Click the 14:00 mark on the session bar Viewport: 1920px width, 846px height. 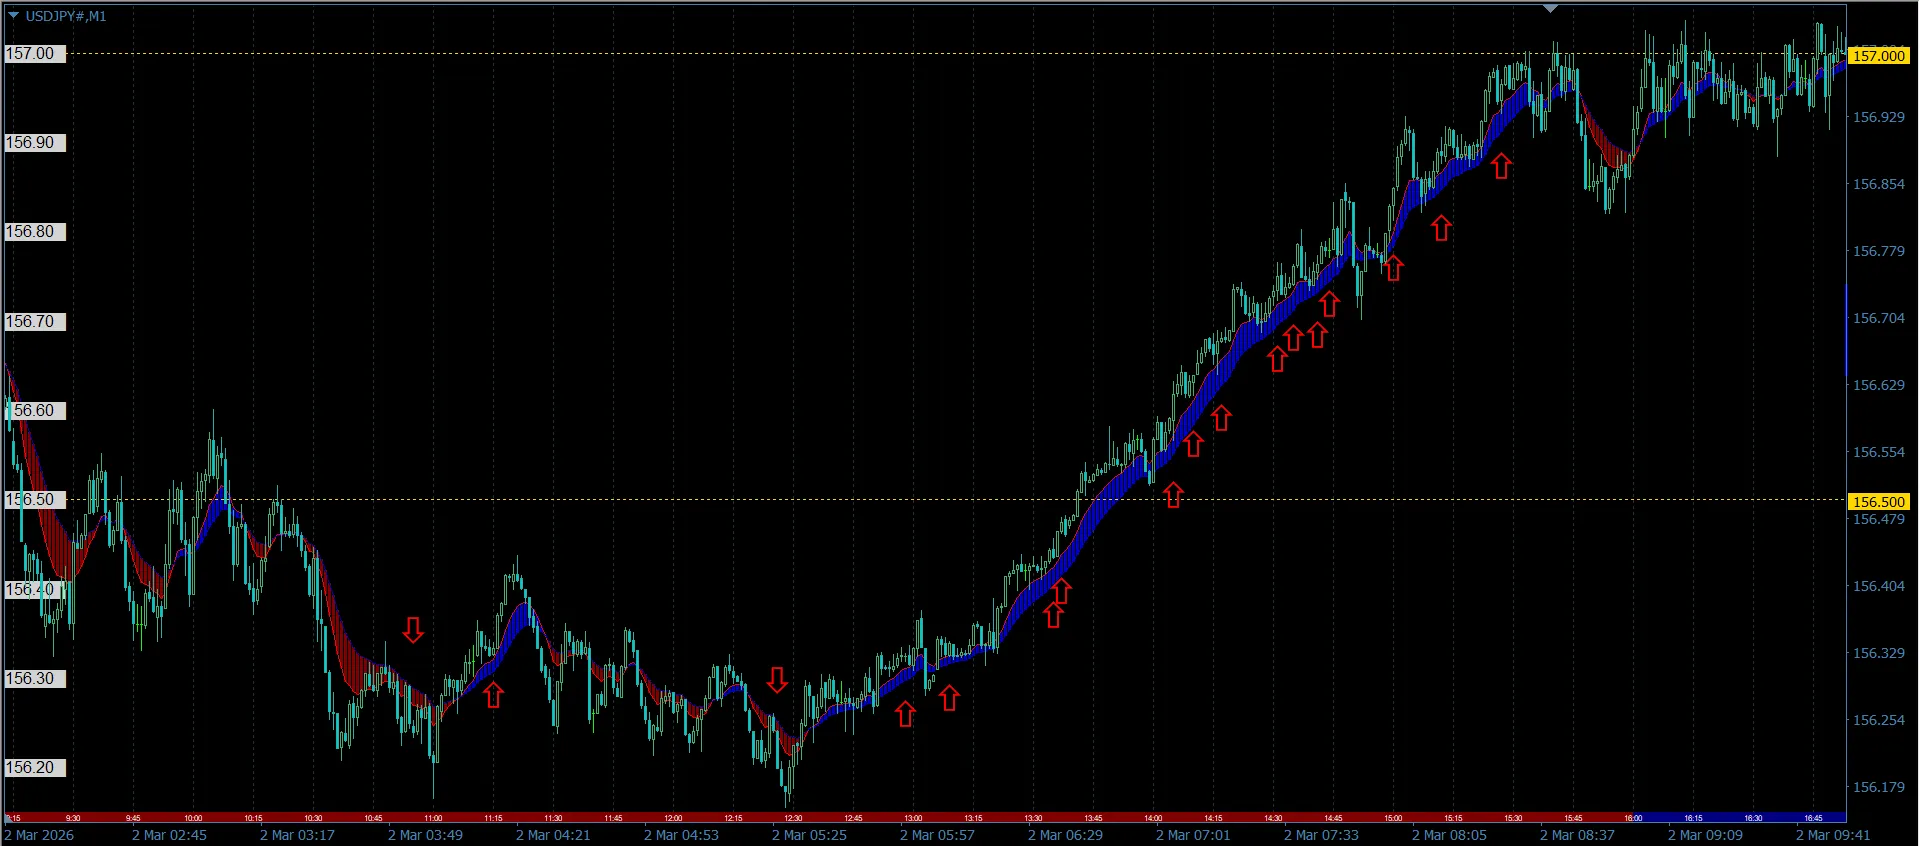click(1153, 818)
